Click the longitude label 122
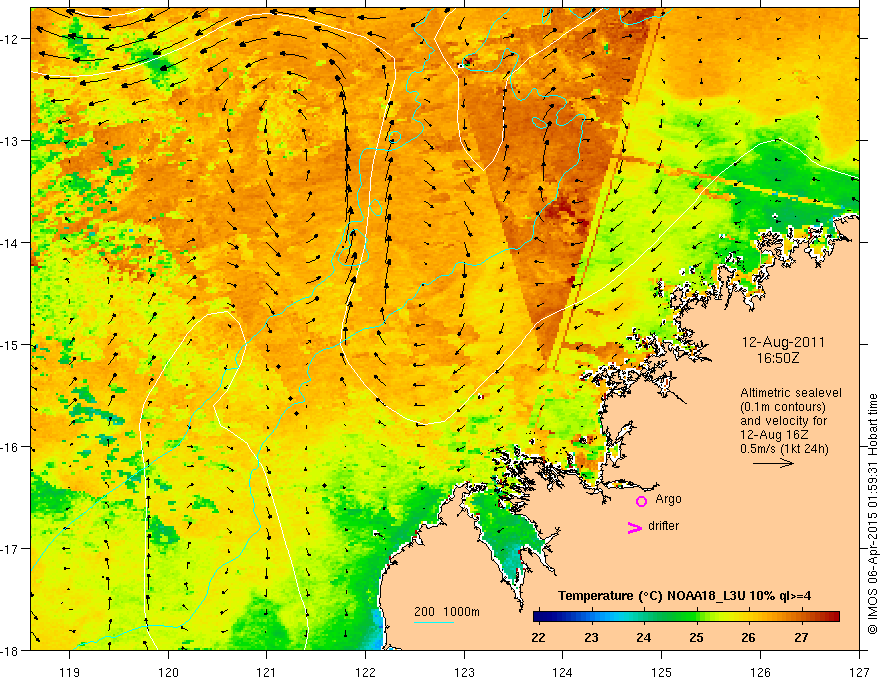This screenshot has height=680, width=880. (x=365, y=672)
